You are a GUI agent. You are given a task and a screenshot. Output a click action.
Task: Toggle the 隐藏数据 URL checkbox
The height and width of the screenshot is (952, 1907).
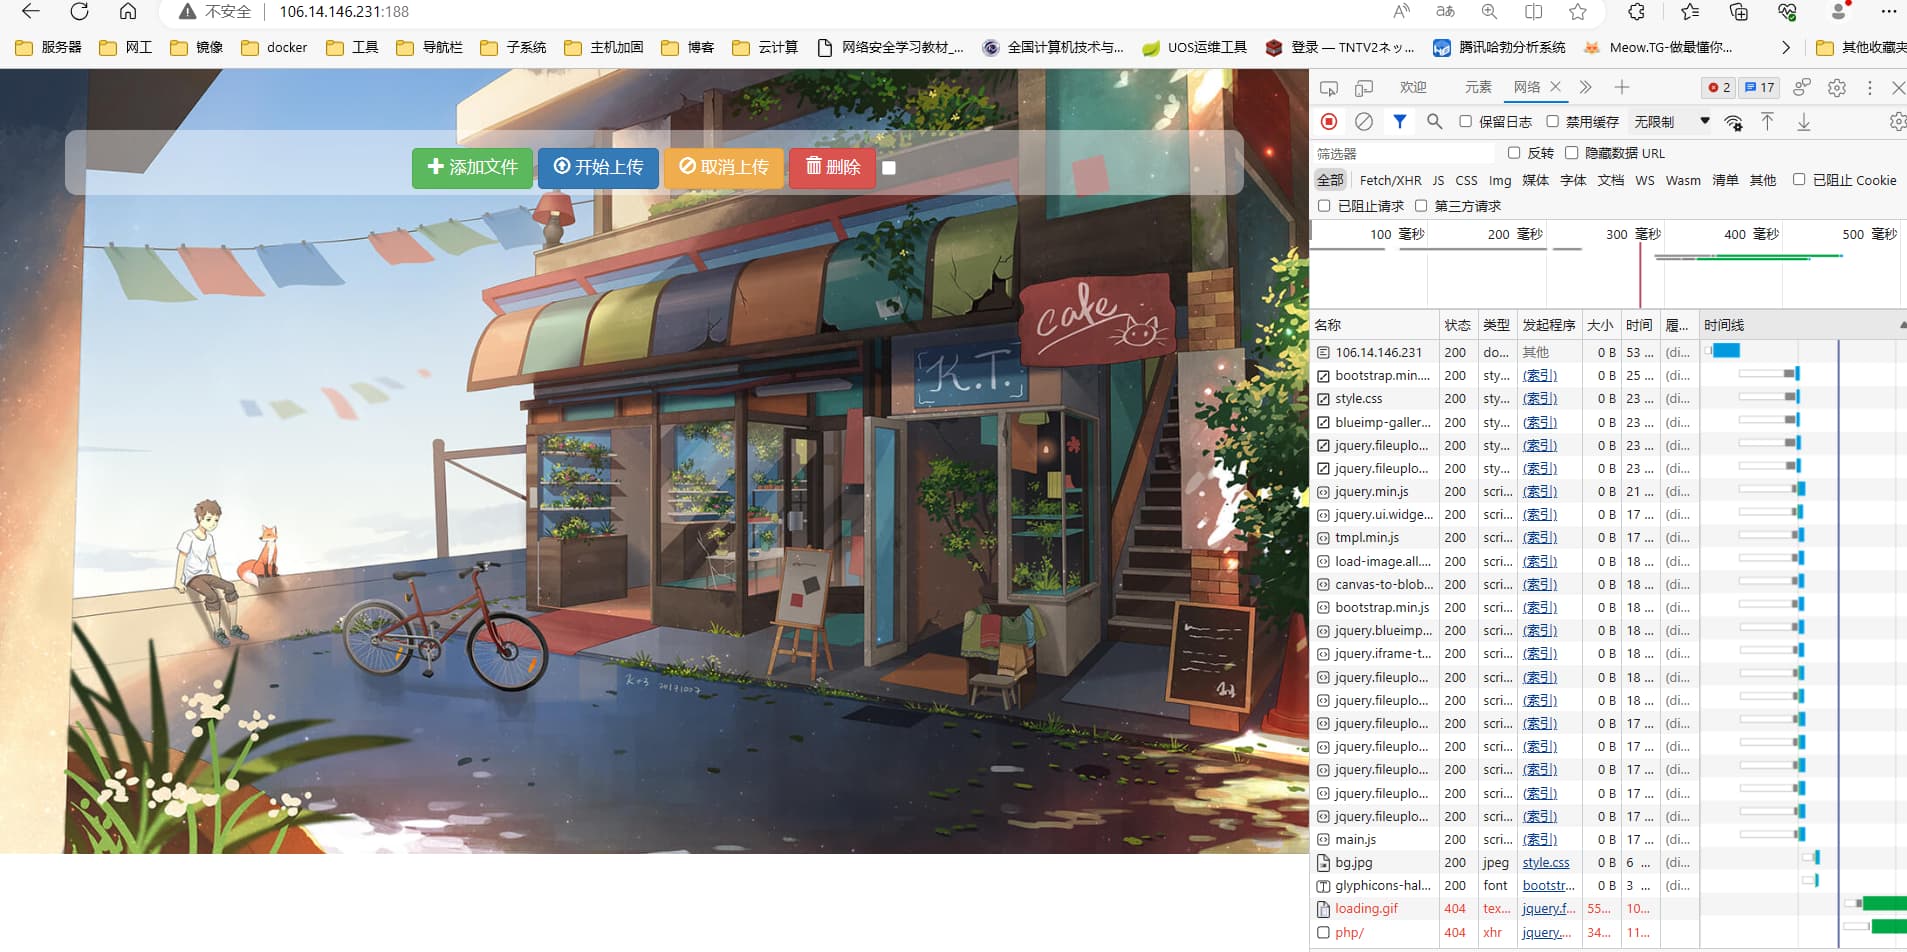pos(1571,153)
